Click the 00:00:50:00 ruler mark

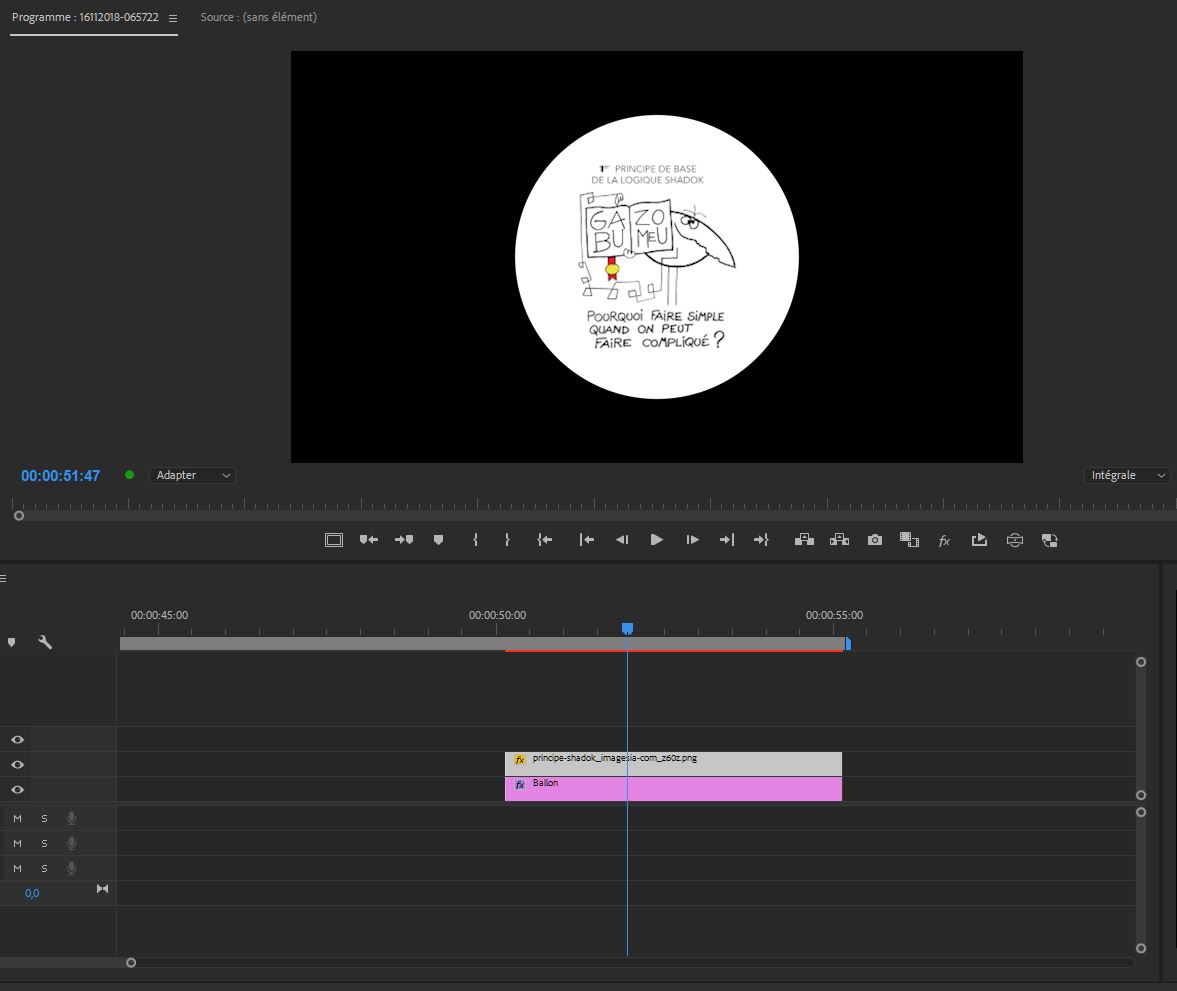coord(497,615)
